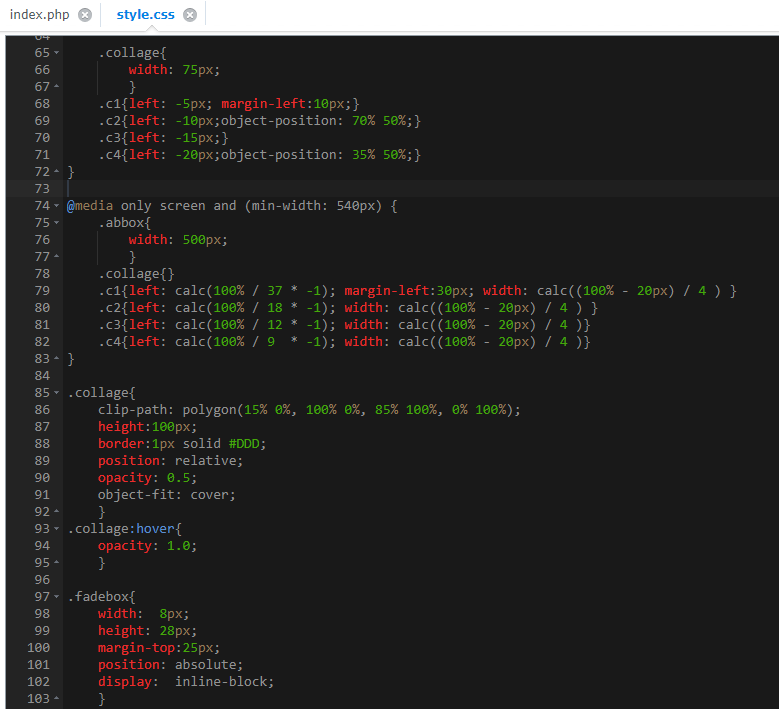Click the number 37 in line 79 calc
Screen dimensions: 779x709
(275, 291)
